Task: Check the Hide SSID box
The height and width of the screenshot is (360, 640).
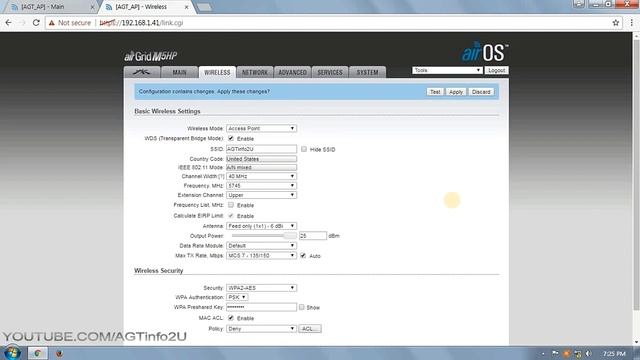Action: (x=304, y=149)
